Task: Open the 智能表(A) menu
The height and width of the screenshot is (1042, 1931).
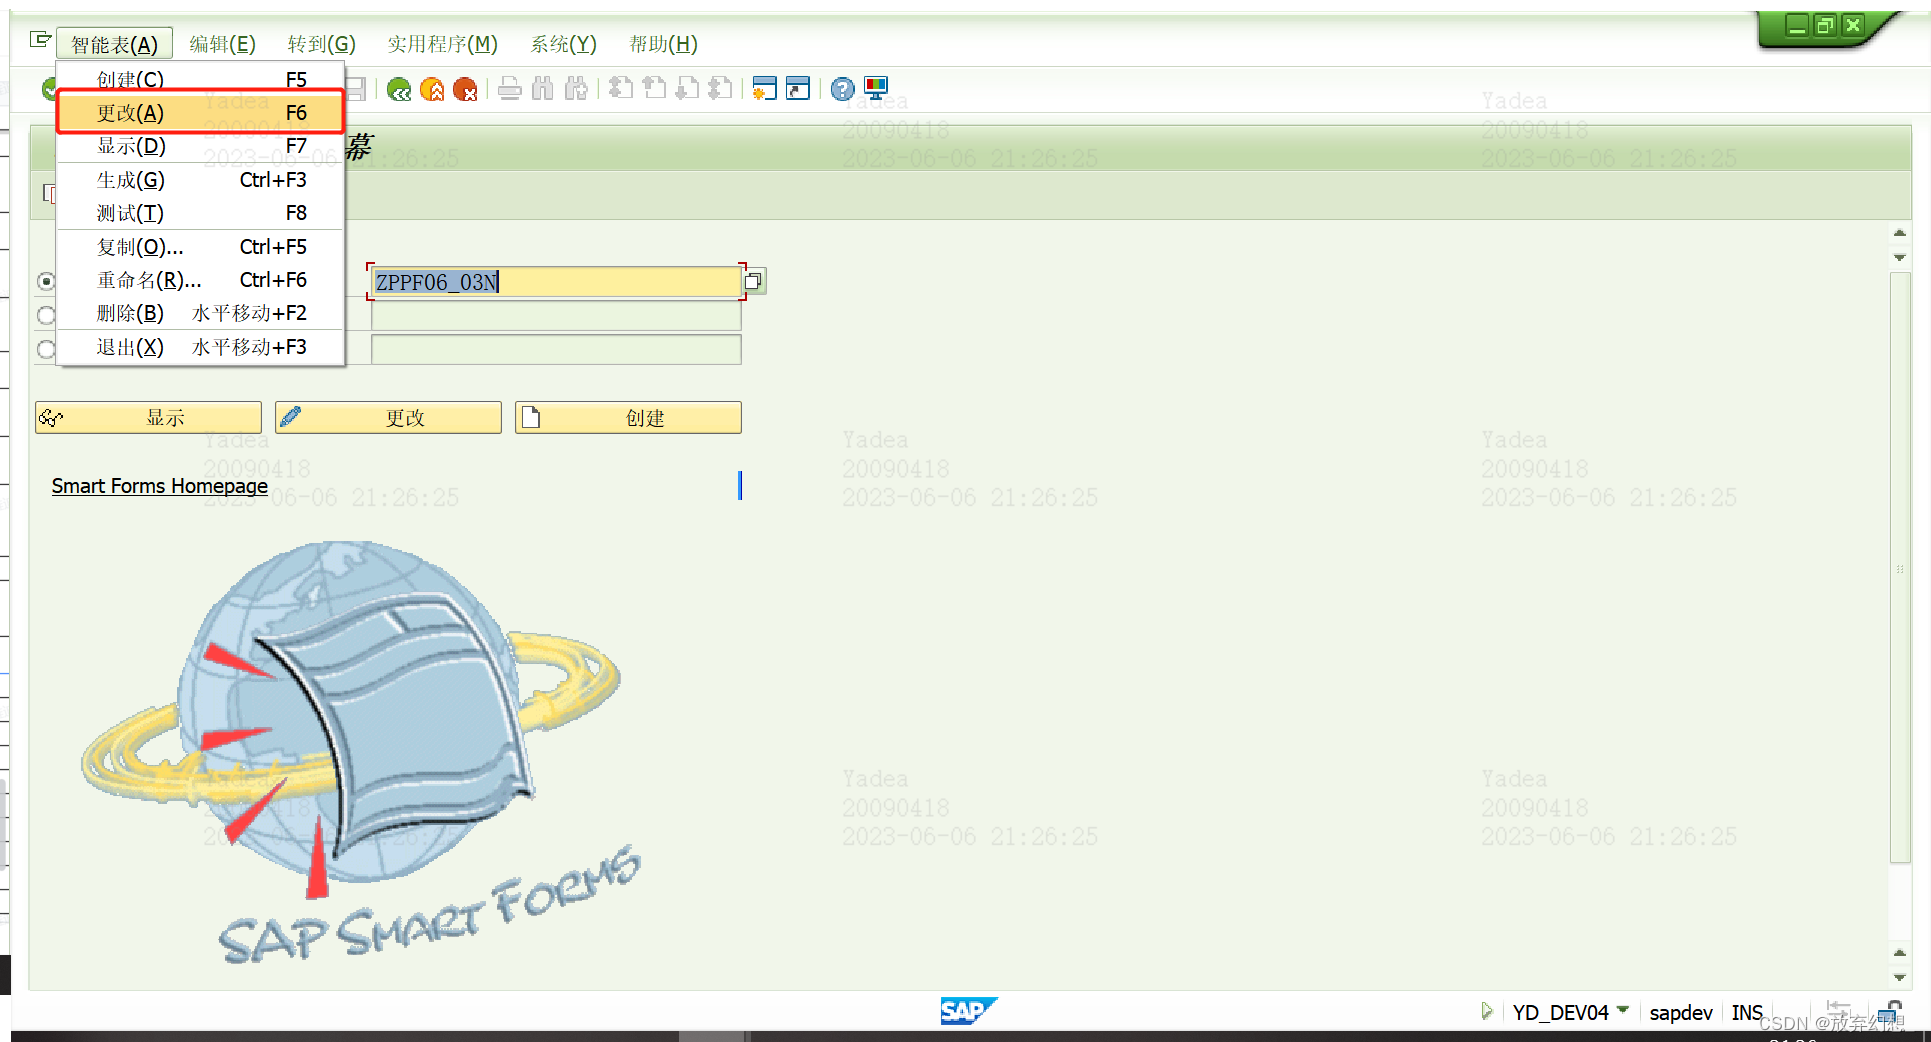Action: [114, 44]
